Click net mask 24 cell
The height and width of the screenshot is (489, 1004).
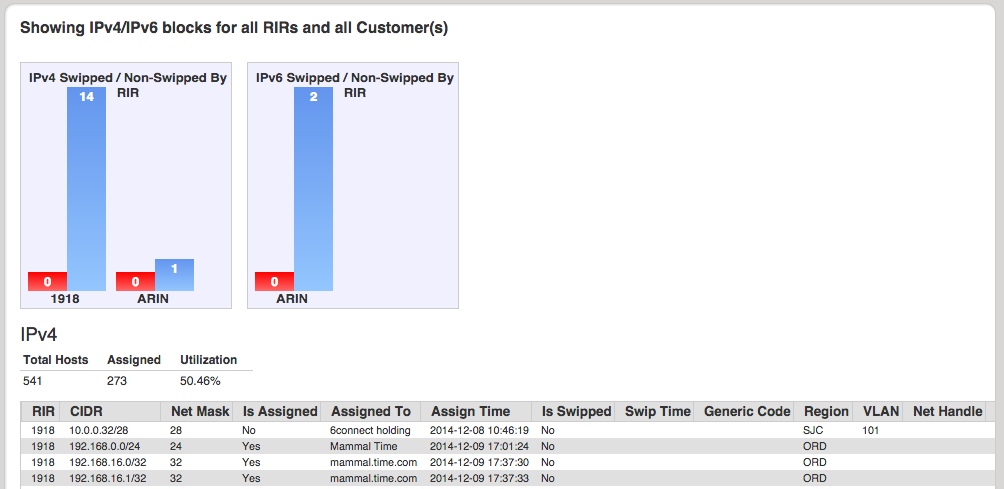tap(175, 446)
